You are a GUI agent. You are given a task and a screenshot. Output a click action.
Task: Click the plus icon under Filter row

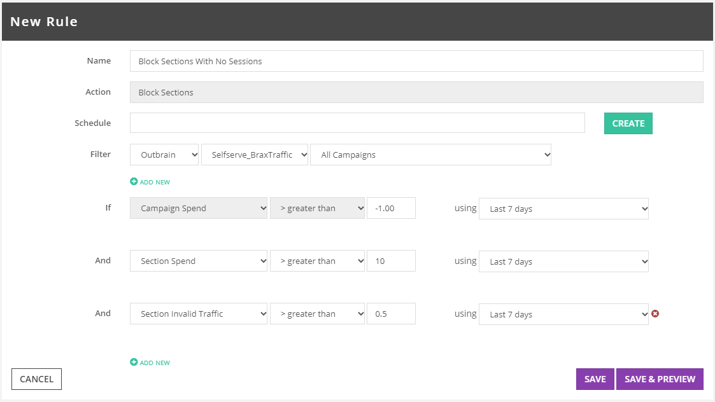(x=134, y=181)
